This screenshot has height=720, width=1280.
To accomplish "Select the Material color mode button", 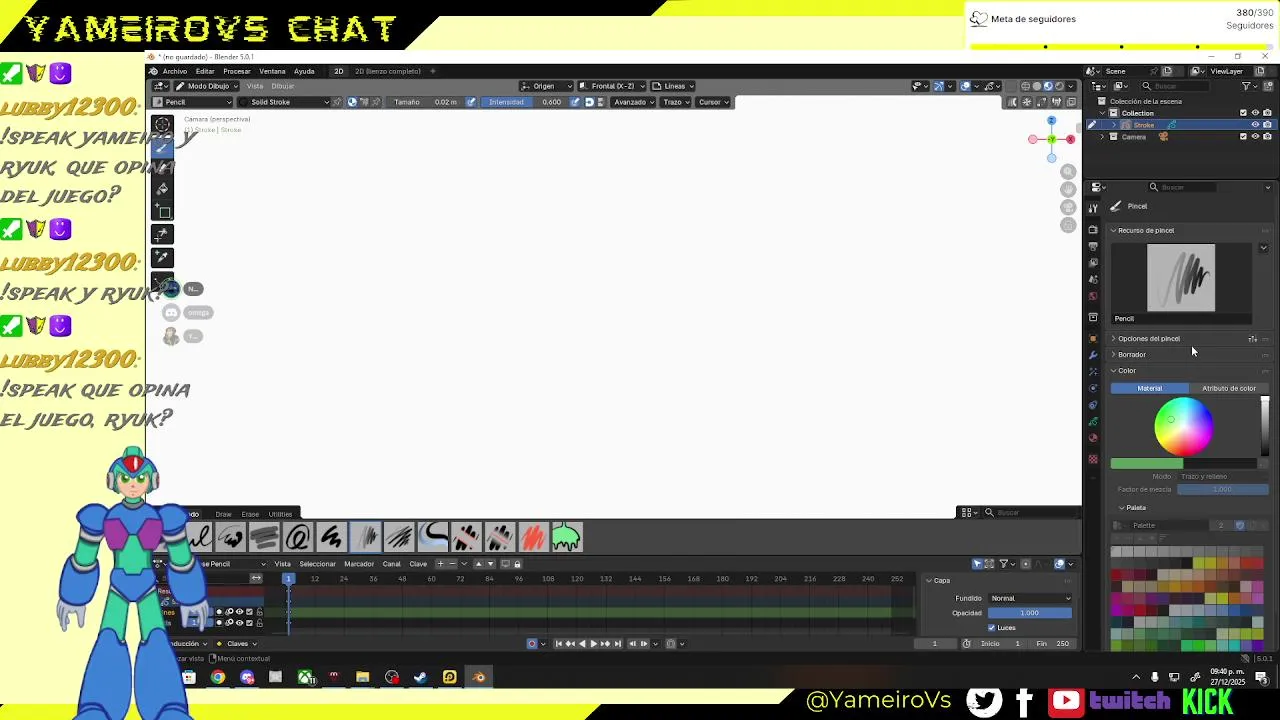I will click(x=1149, y=388).
